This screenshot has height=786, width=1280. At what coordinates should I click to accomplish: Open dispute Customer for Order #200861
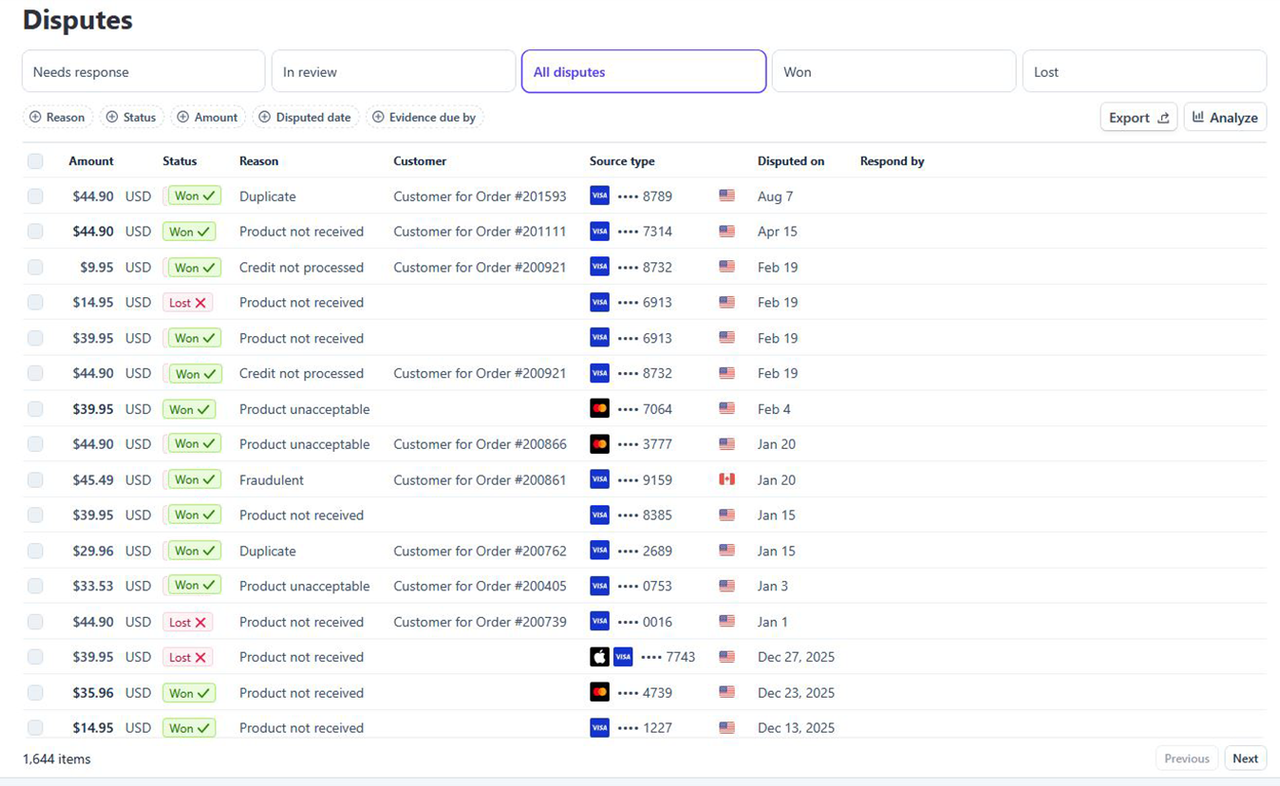pos(480,480)
